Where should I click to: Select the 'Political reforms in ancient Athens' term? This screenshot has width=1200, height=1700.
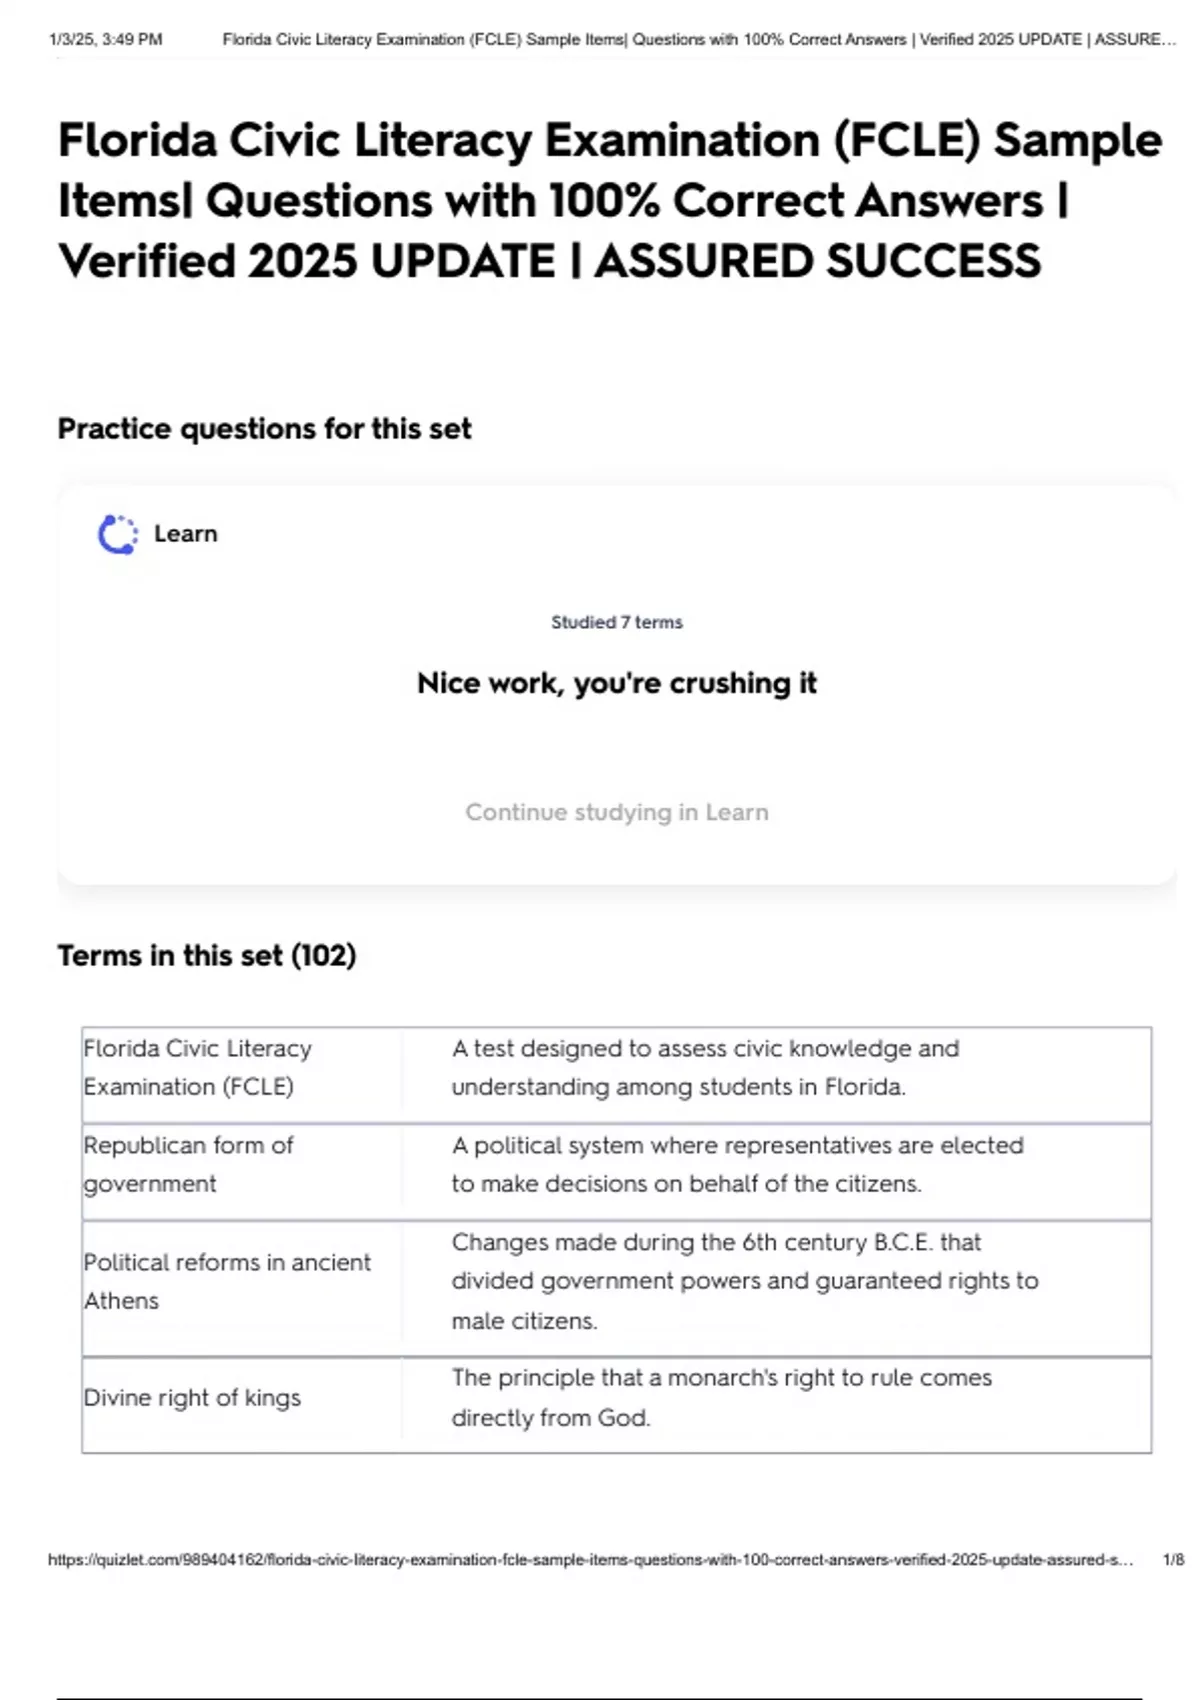(227, 1281)
